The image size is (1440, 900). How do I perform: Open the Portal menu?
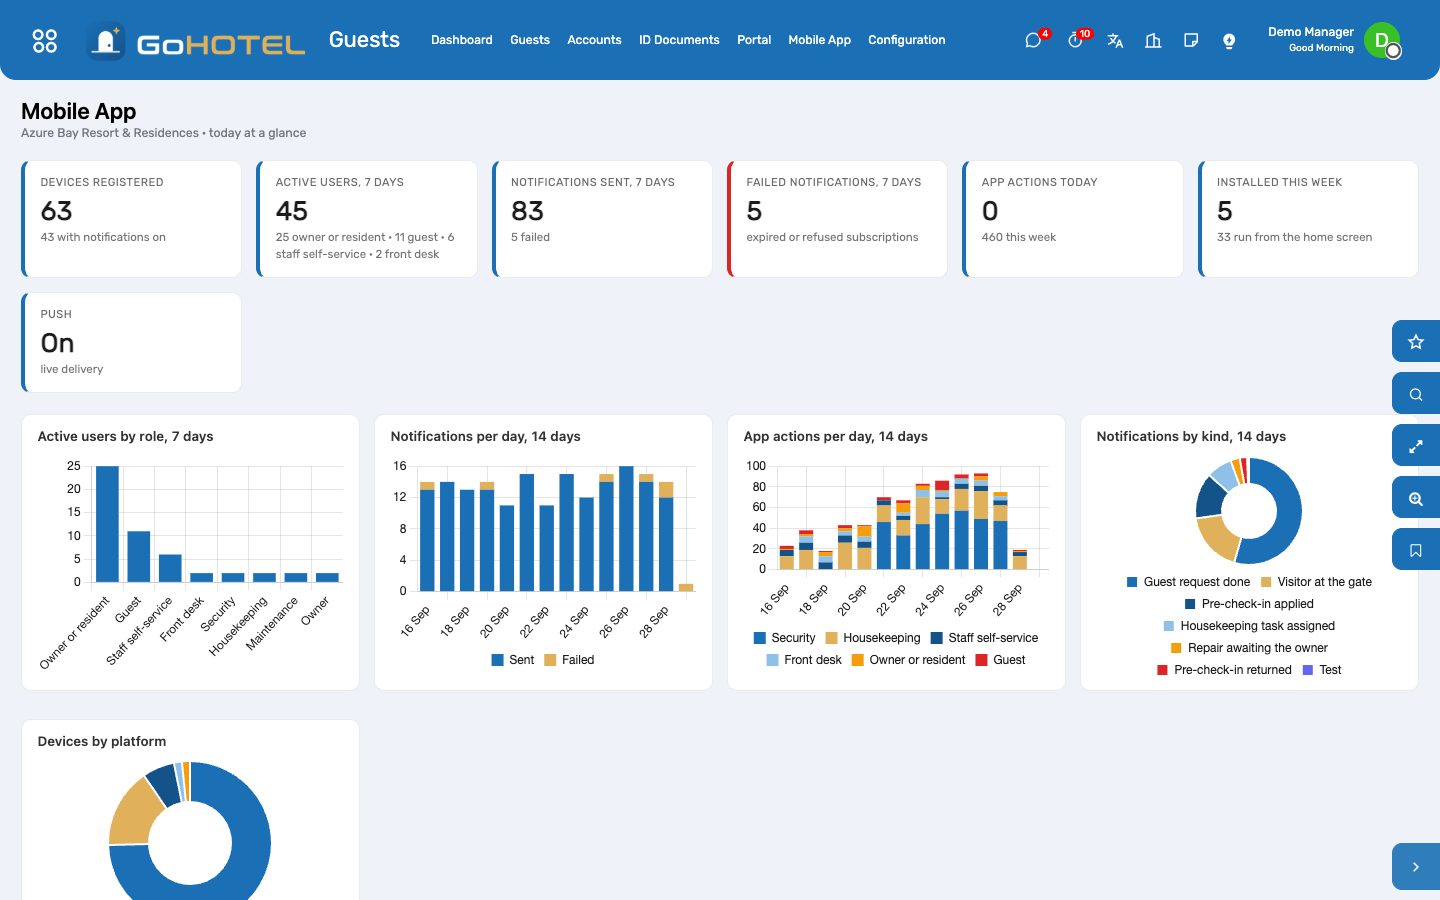pos(754,40)
